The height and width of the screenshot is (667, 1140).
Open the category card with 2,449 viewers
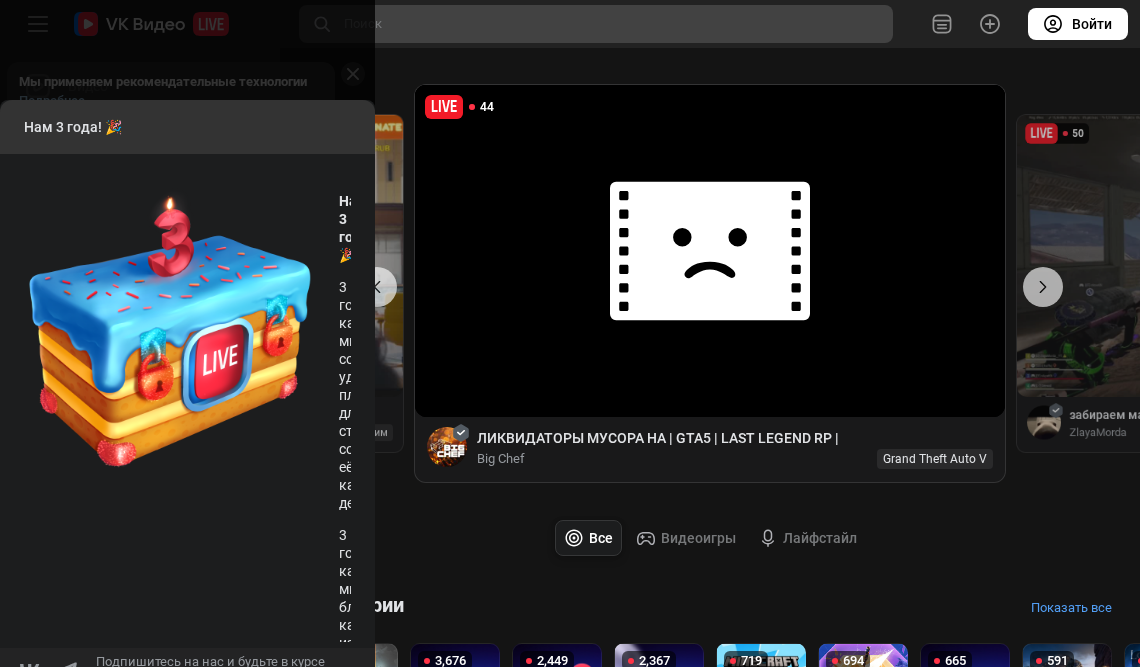(x=557, y=655)
